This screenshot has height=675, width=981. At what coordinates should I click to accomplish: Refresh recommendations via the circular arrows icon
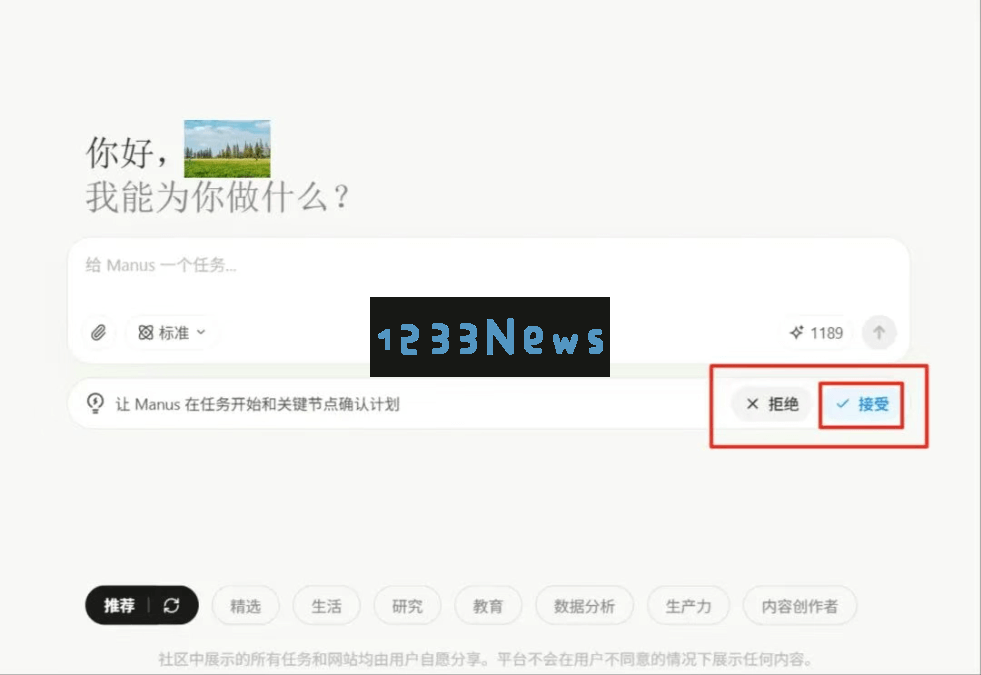171,606
